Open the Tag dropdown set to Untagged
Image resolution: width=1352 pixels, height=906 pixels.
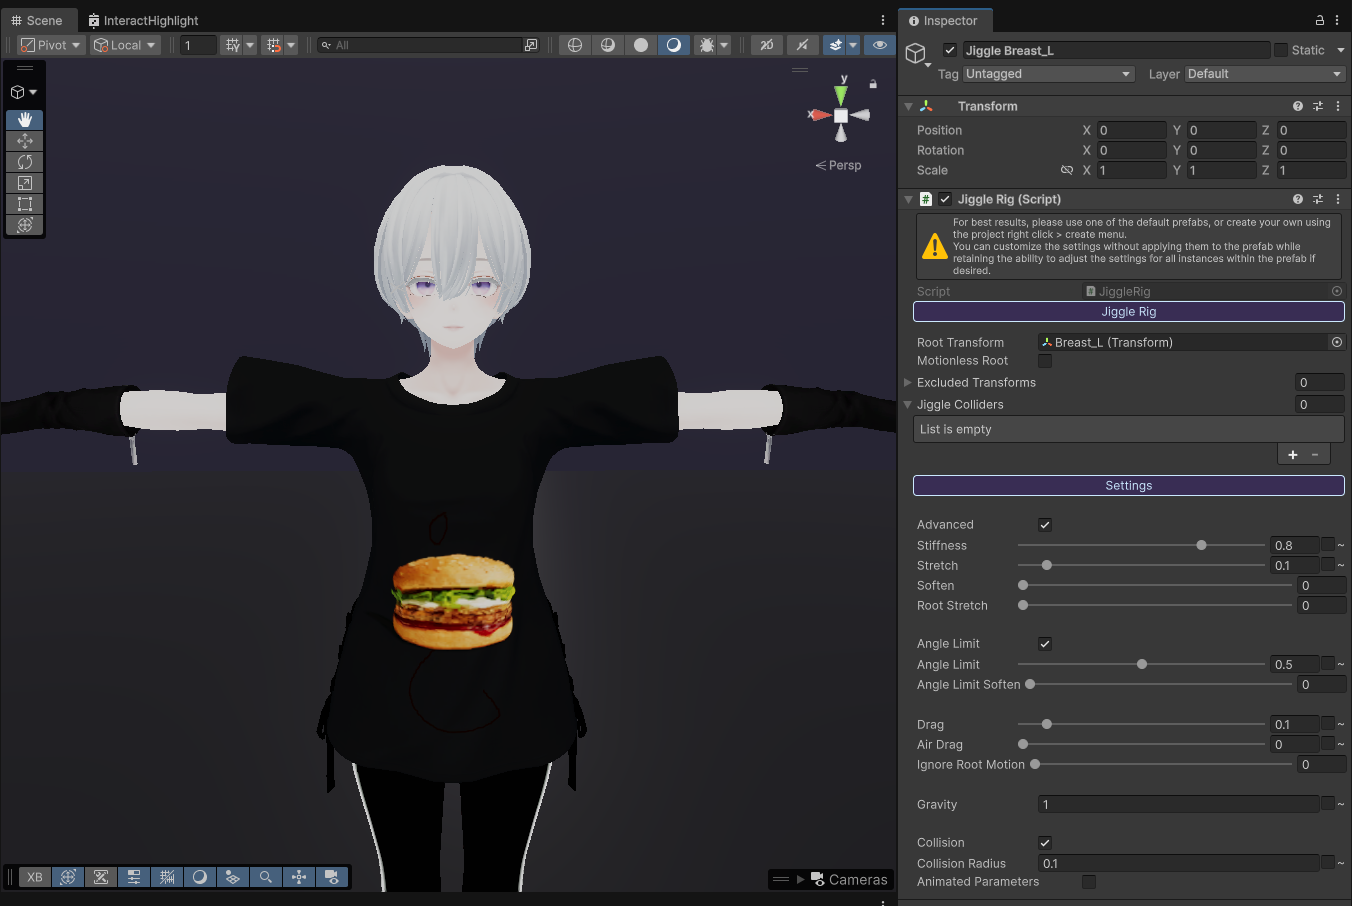[1048, 73]
